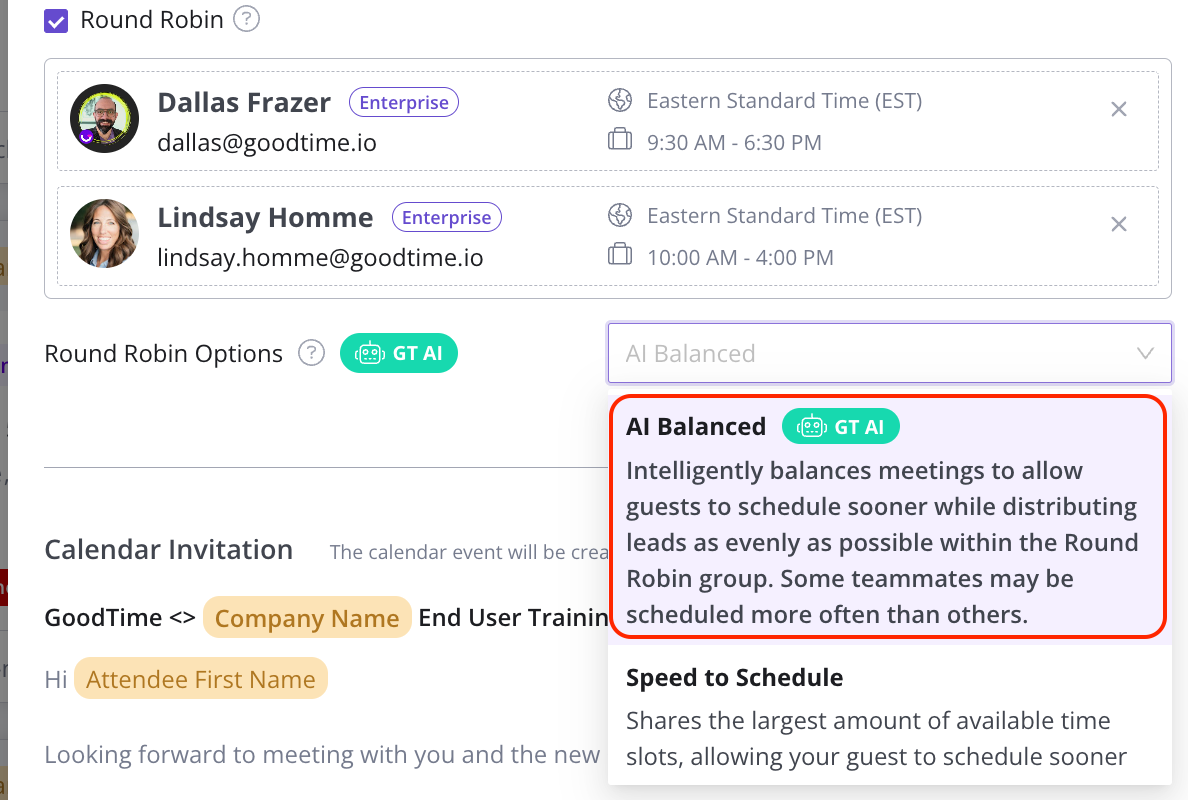Click Enterprise badge next to Dallas Frazer
Screen dimensions: 1188x800
coord(404,102)
